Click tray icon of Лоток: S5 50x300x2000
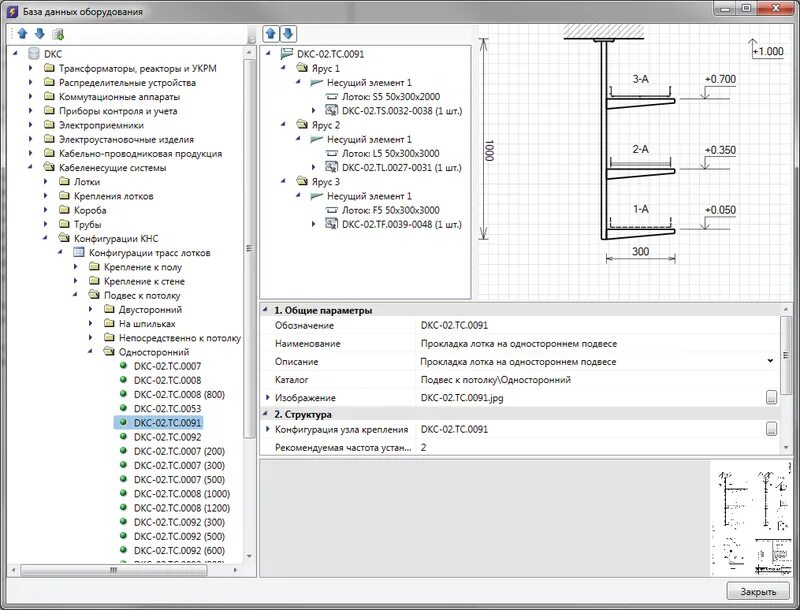 [332, 96]
